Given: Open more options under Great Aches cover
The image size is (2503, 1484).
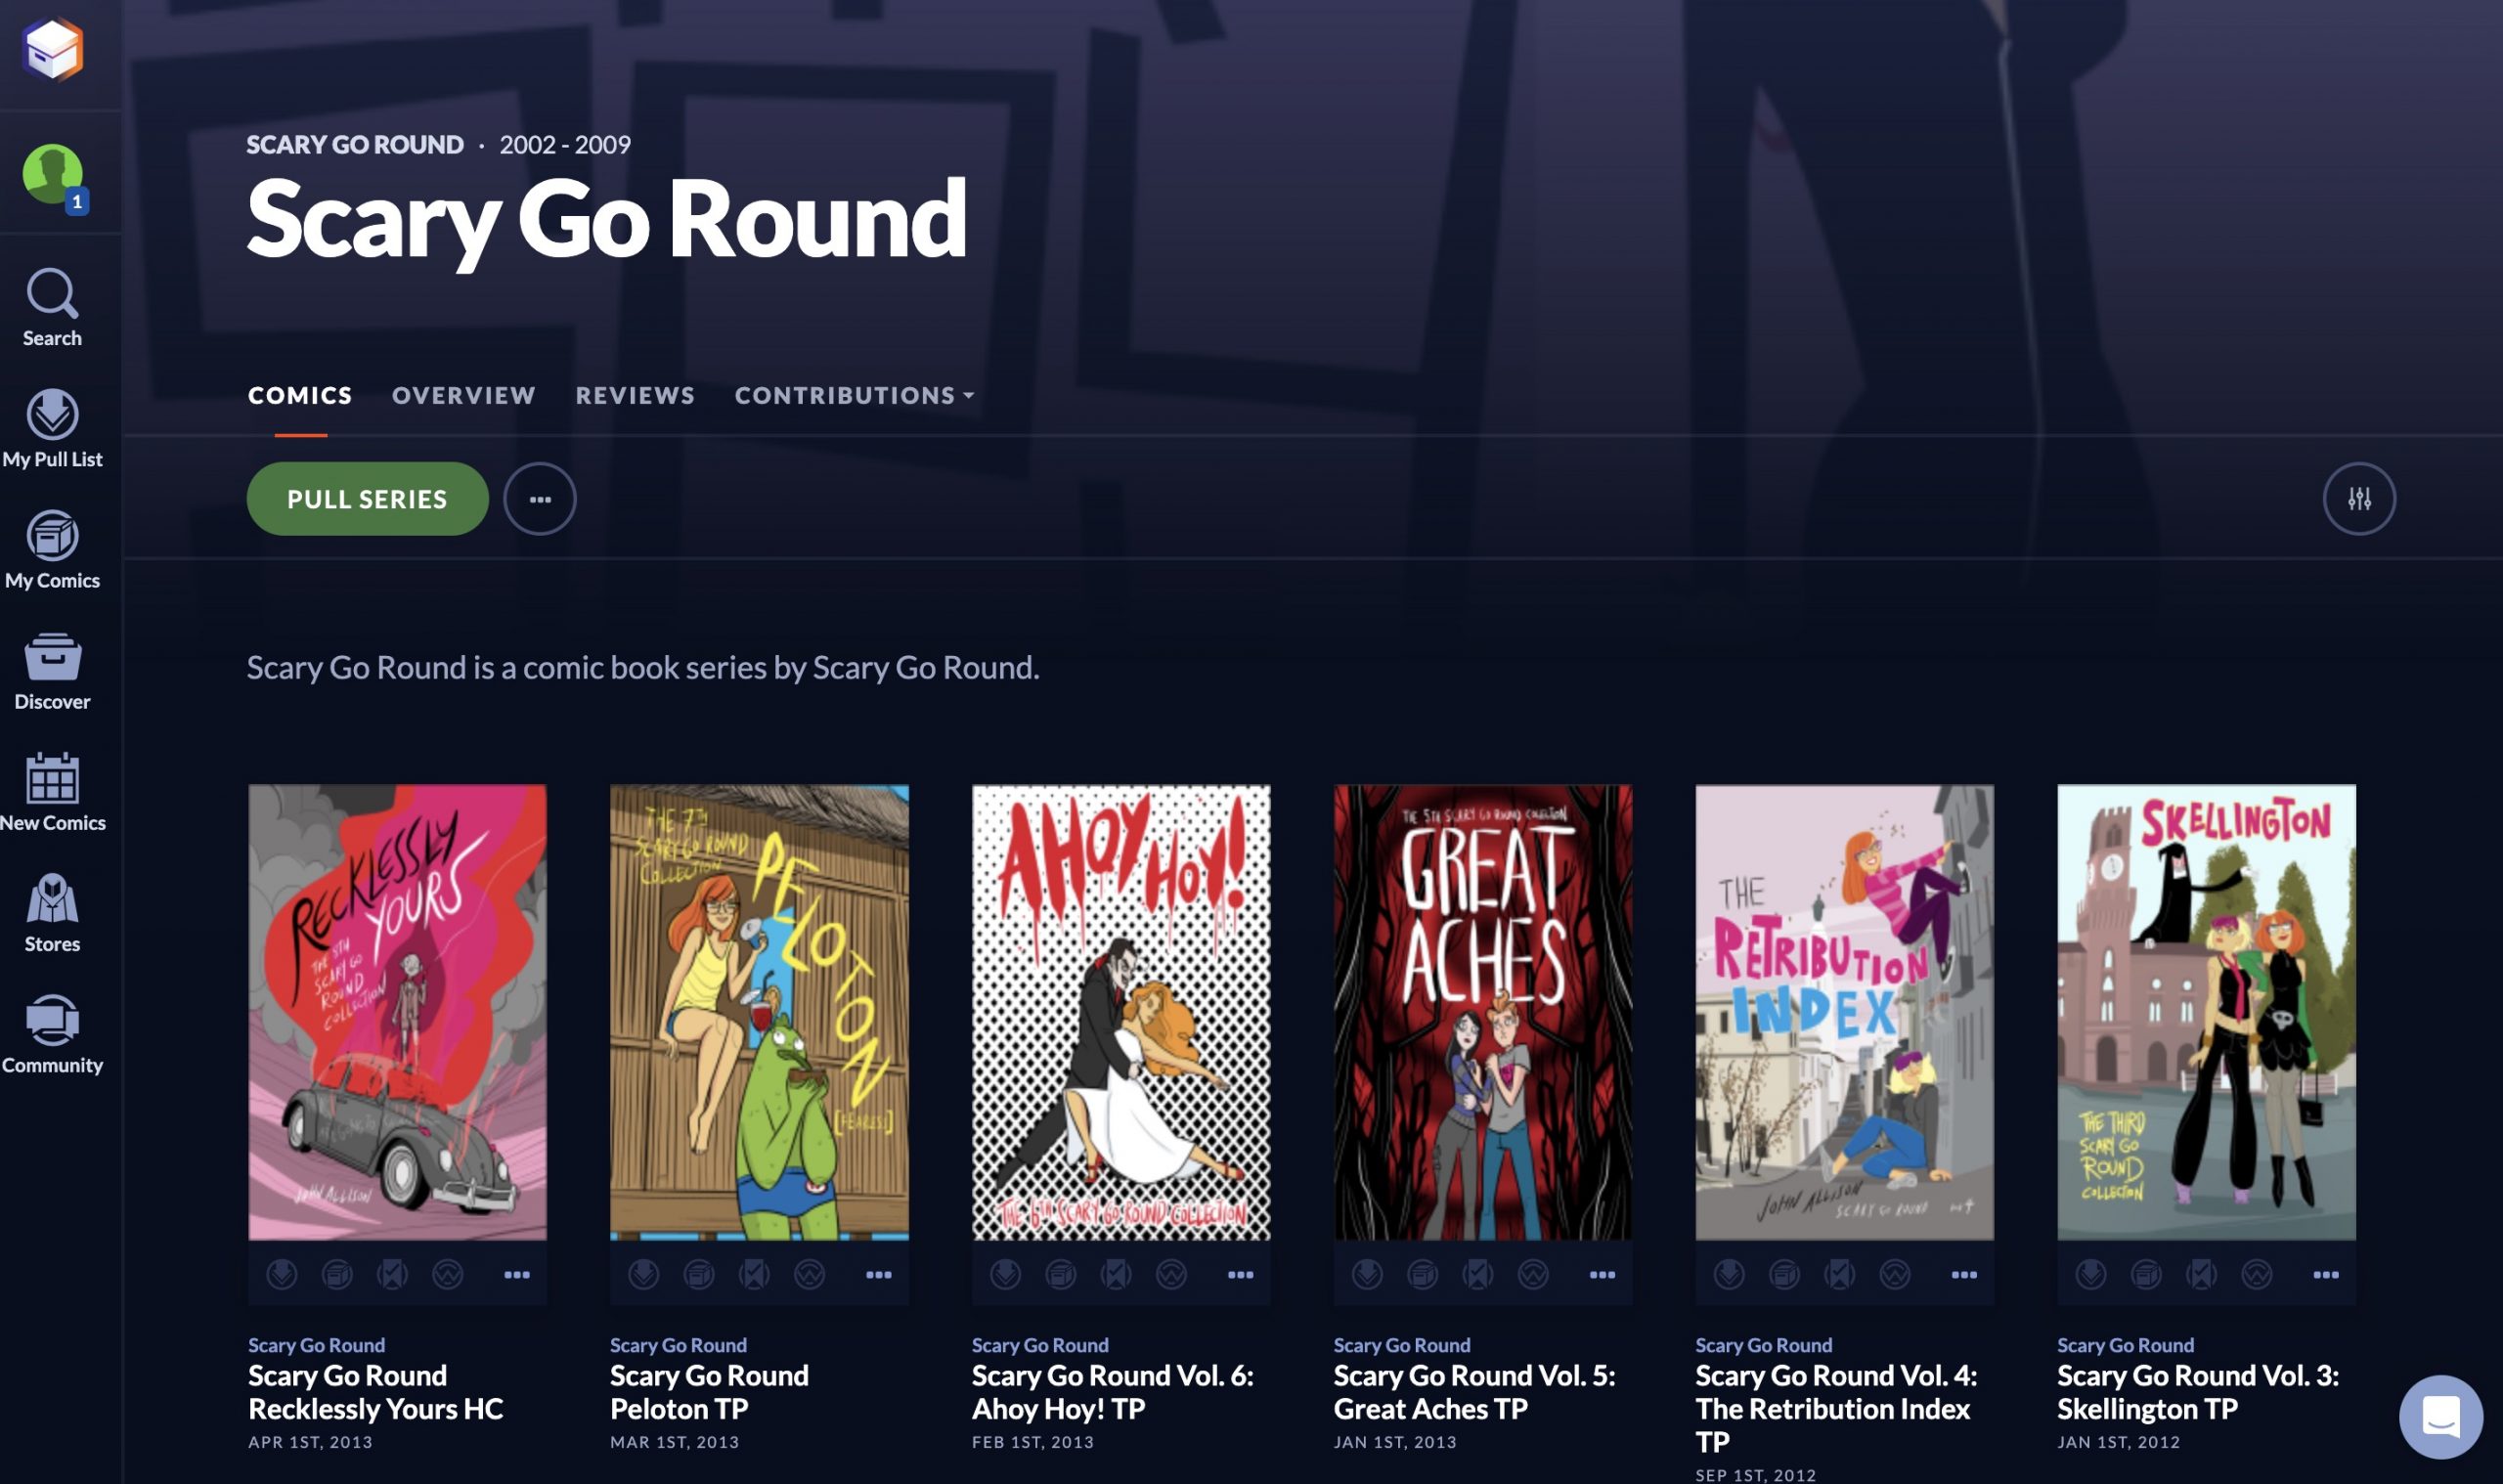Looking at the screenshot, I should coord(1602,1274).
